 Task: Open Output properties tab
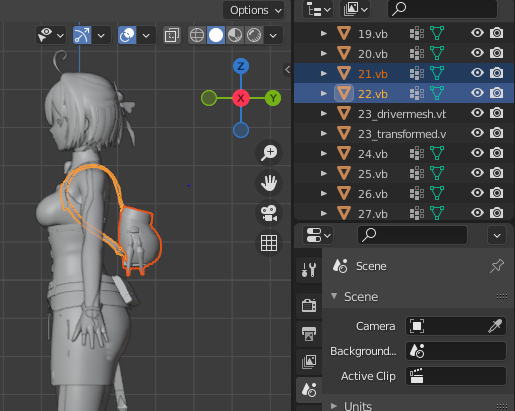(x=309, y=334)
